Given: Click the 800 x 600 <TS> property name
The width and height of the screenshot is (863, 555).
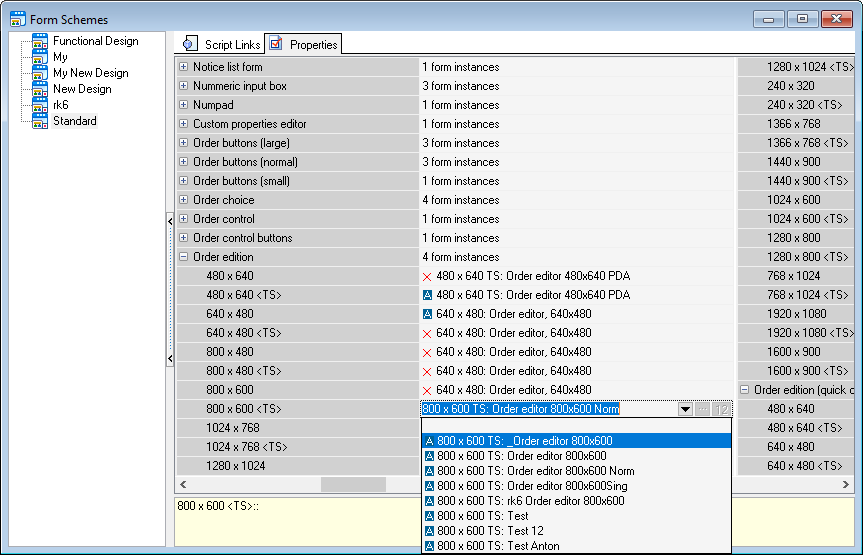Looking at the screenshot, I should pos(244,409).
